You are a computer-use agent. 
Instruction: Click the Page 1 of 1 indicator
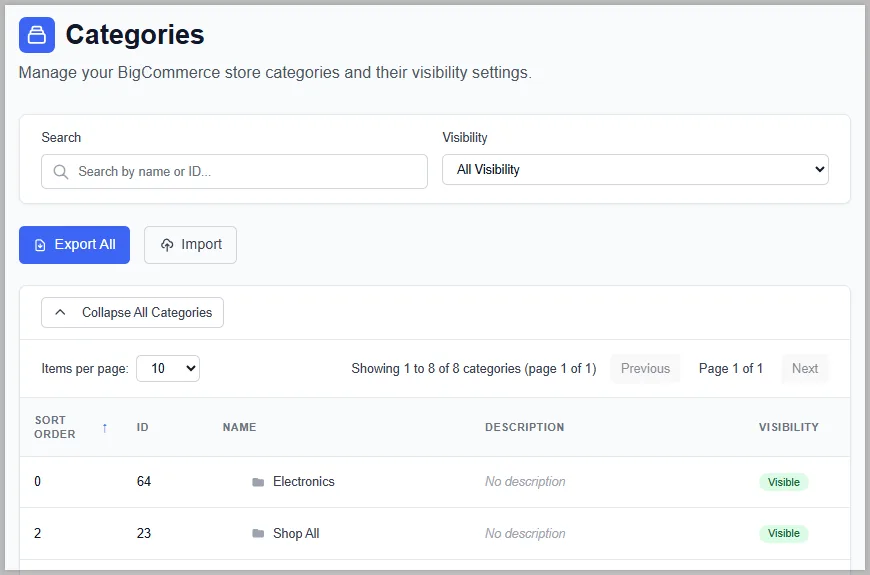click(731, 369)
